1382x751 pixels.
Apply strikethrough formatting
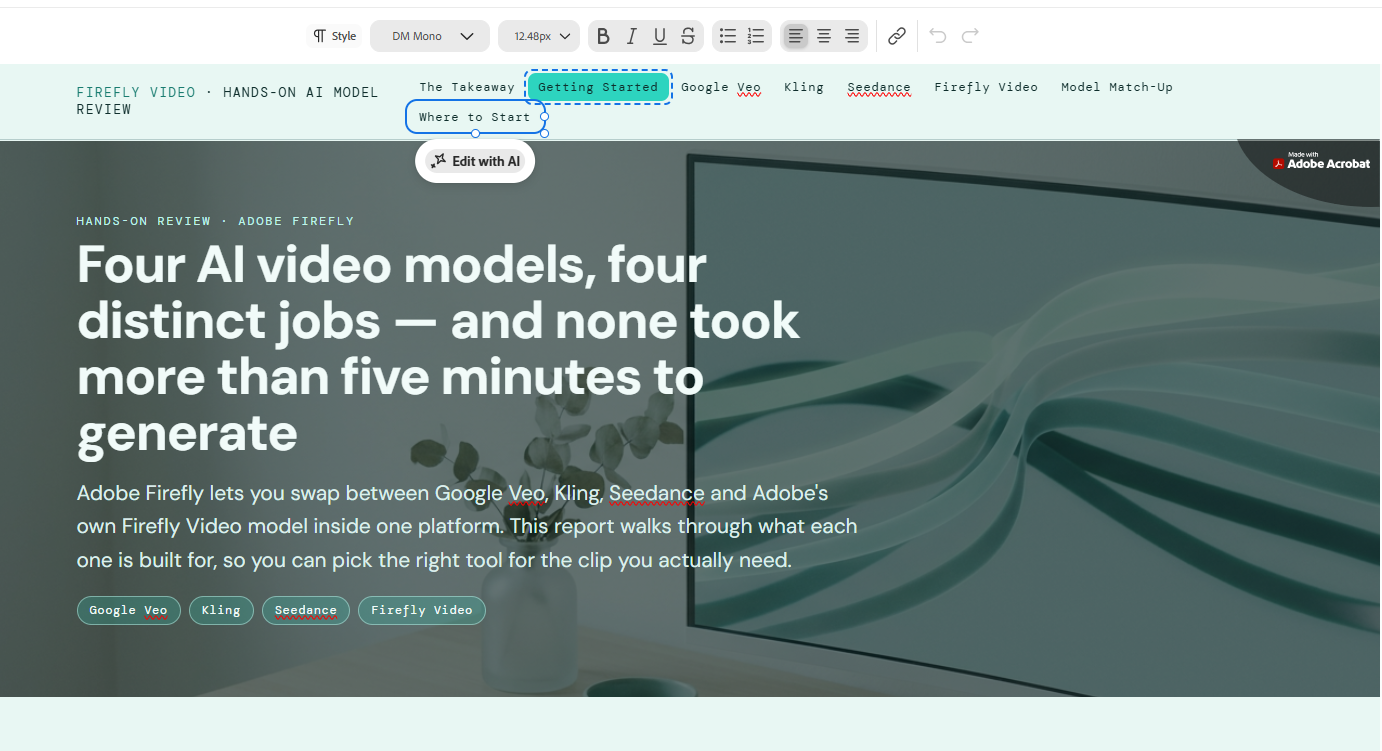[x=688, y=36]
